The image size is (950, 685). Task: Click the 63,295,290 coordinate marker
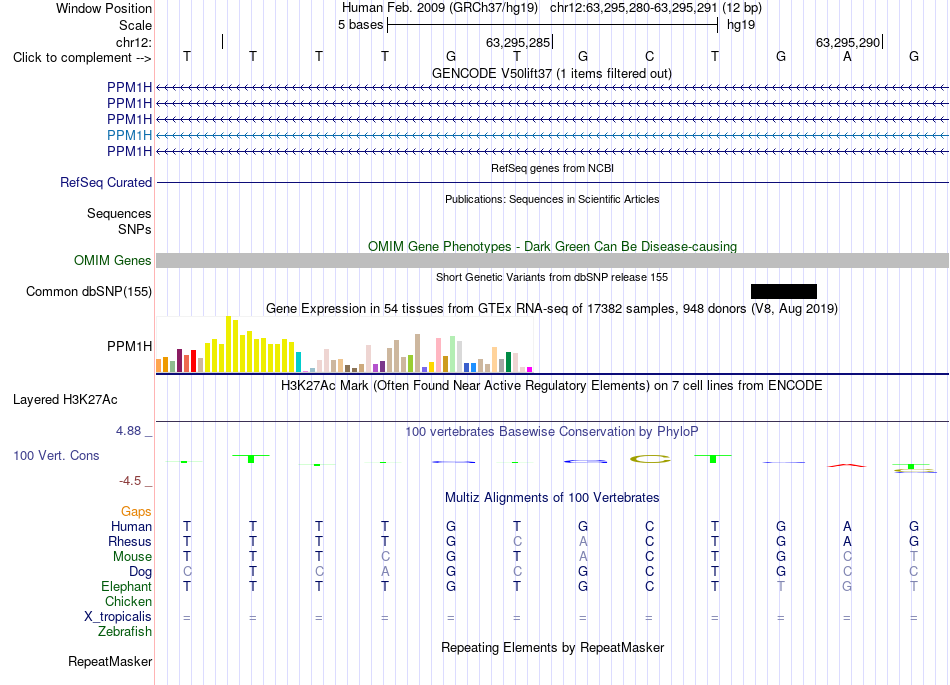(848, 42)
